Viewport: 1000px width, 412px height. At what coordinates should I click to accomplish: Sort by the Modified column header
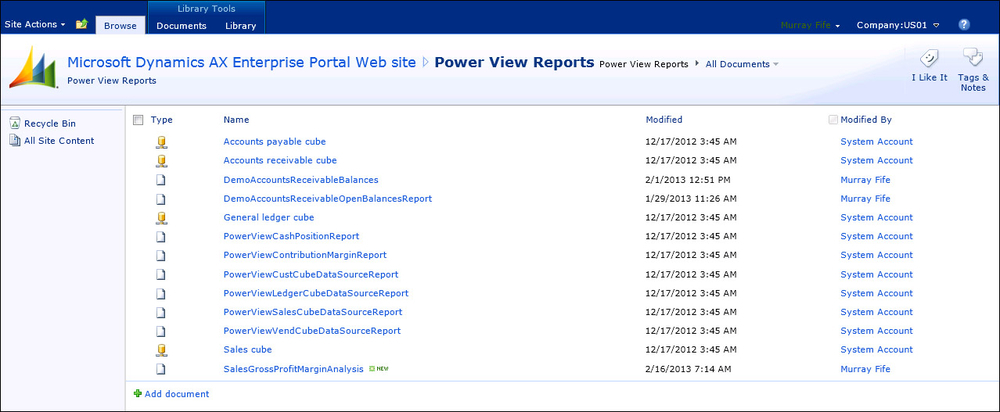click(664, 120)
